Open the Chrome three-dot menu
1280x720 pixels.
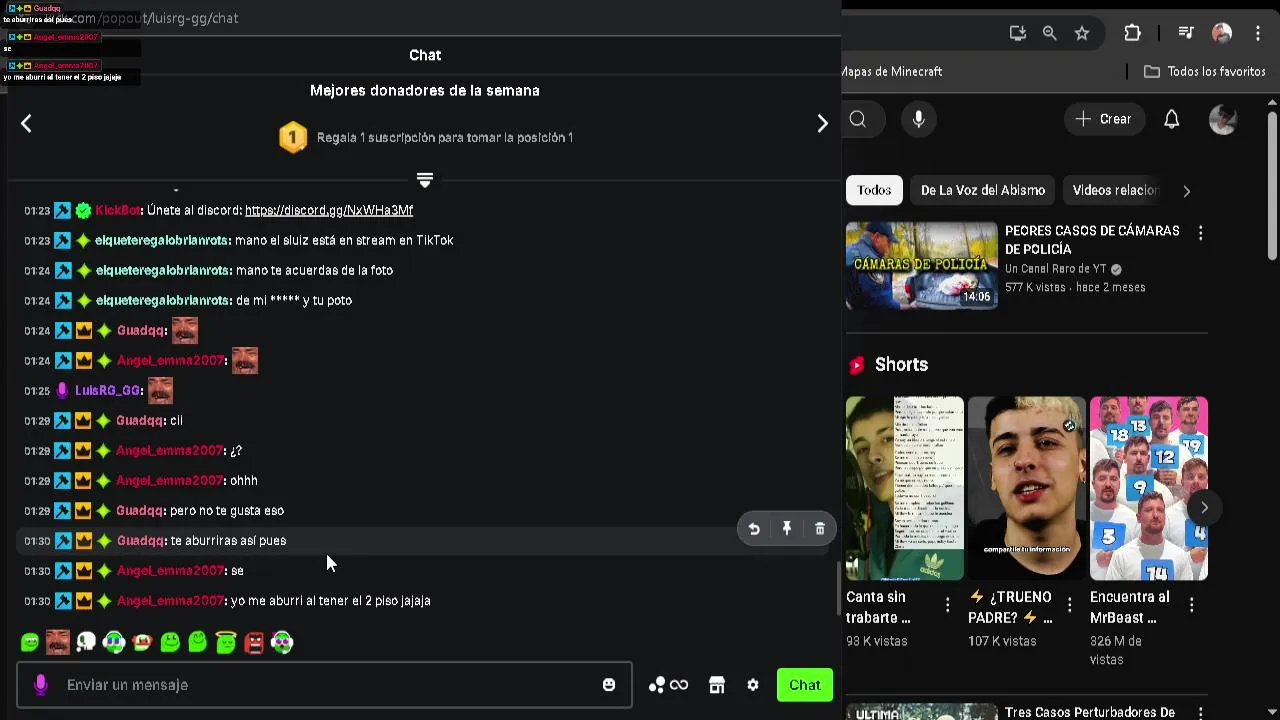[x=1258, y=33]
